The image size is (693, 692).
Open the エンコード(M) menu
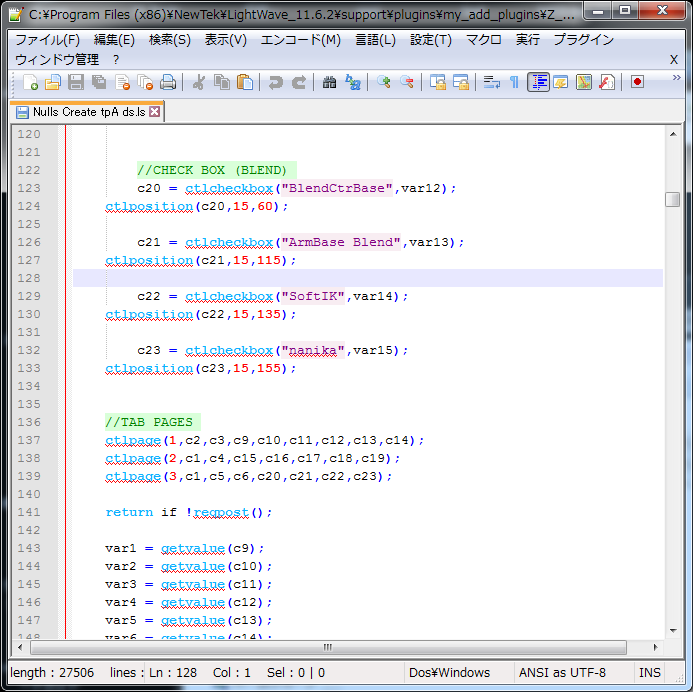click(x=301, y=40)
